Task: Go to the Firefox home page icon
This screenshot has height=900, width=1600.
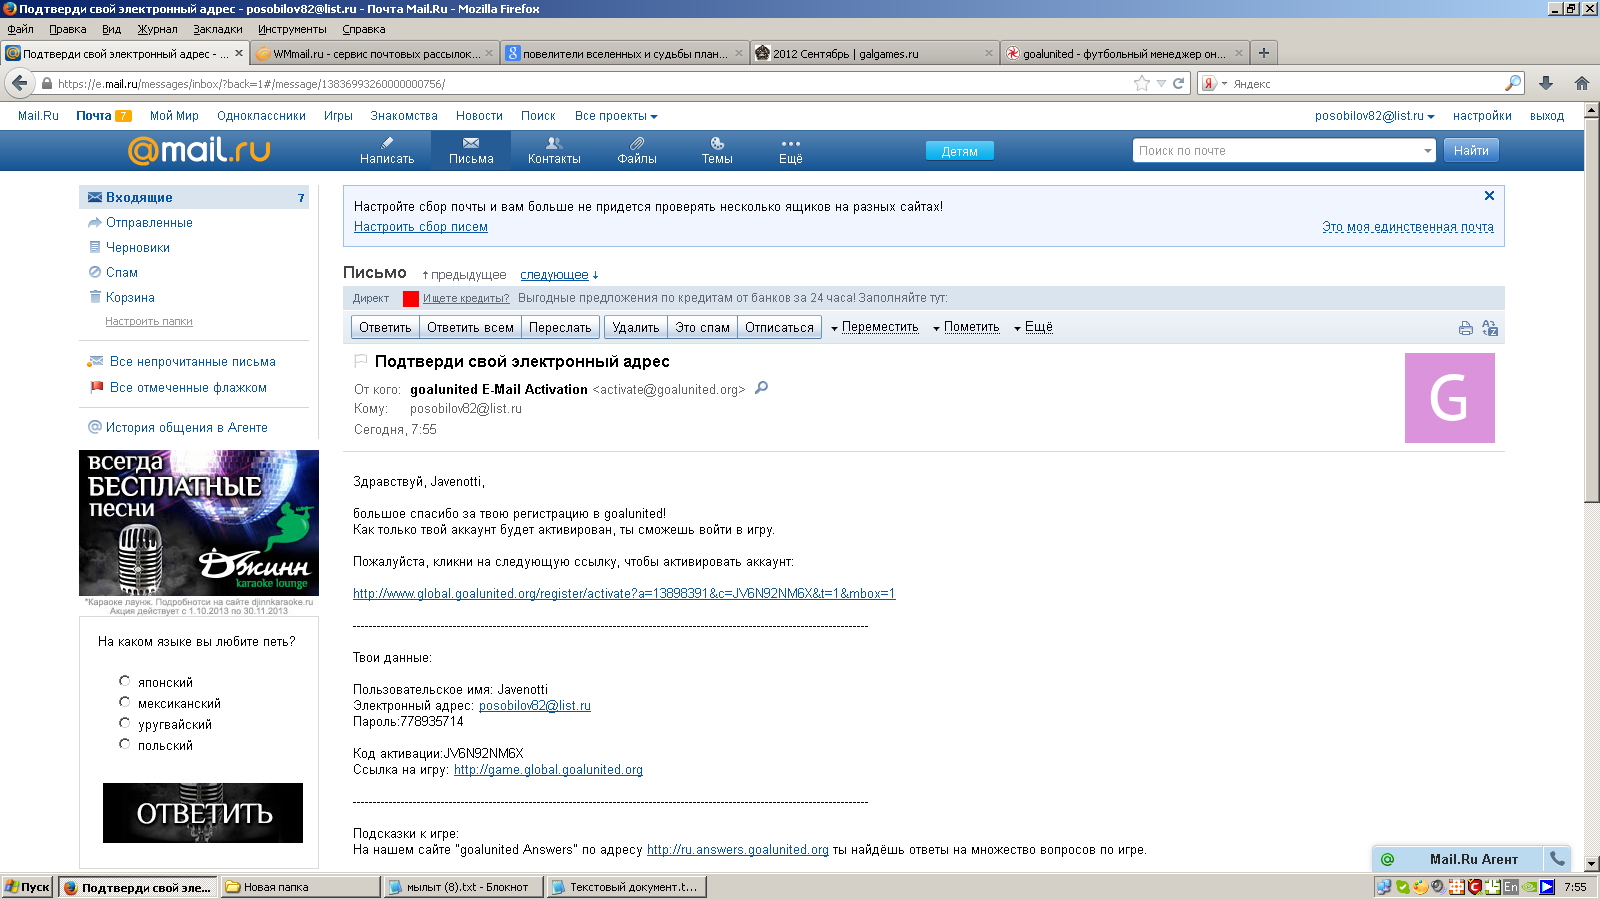Action: tap(1581, 83)
